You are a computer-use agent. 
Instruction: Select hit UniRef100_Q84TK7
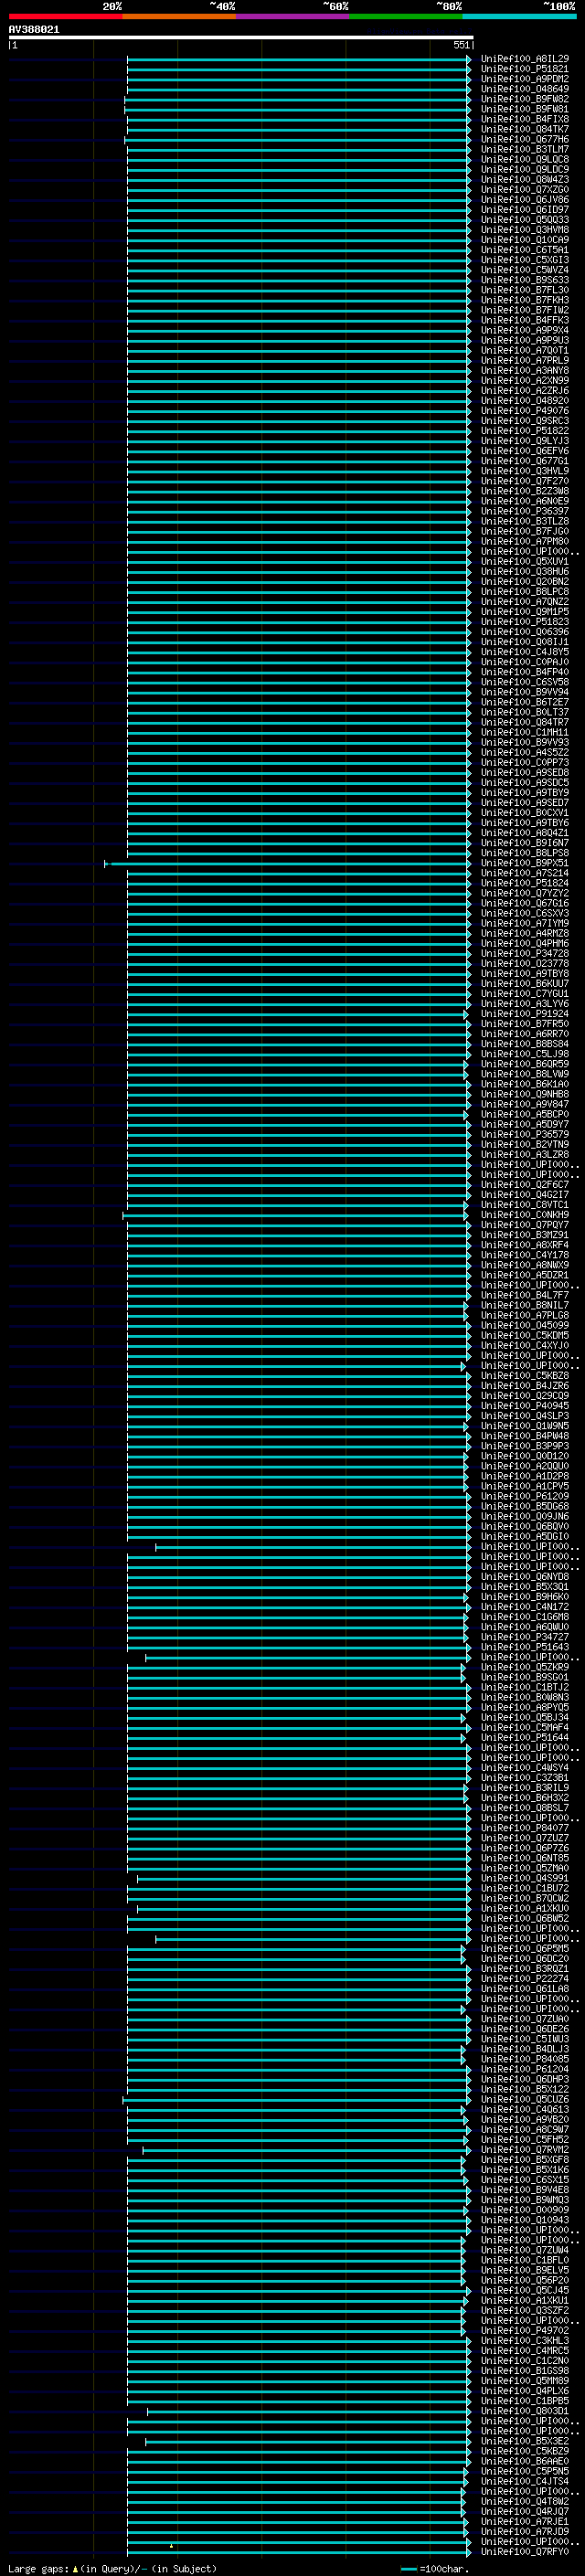pos(524,129)
